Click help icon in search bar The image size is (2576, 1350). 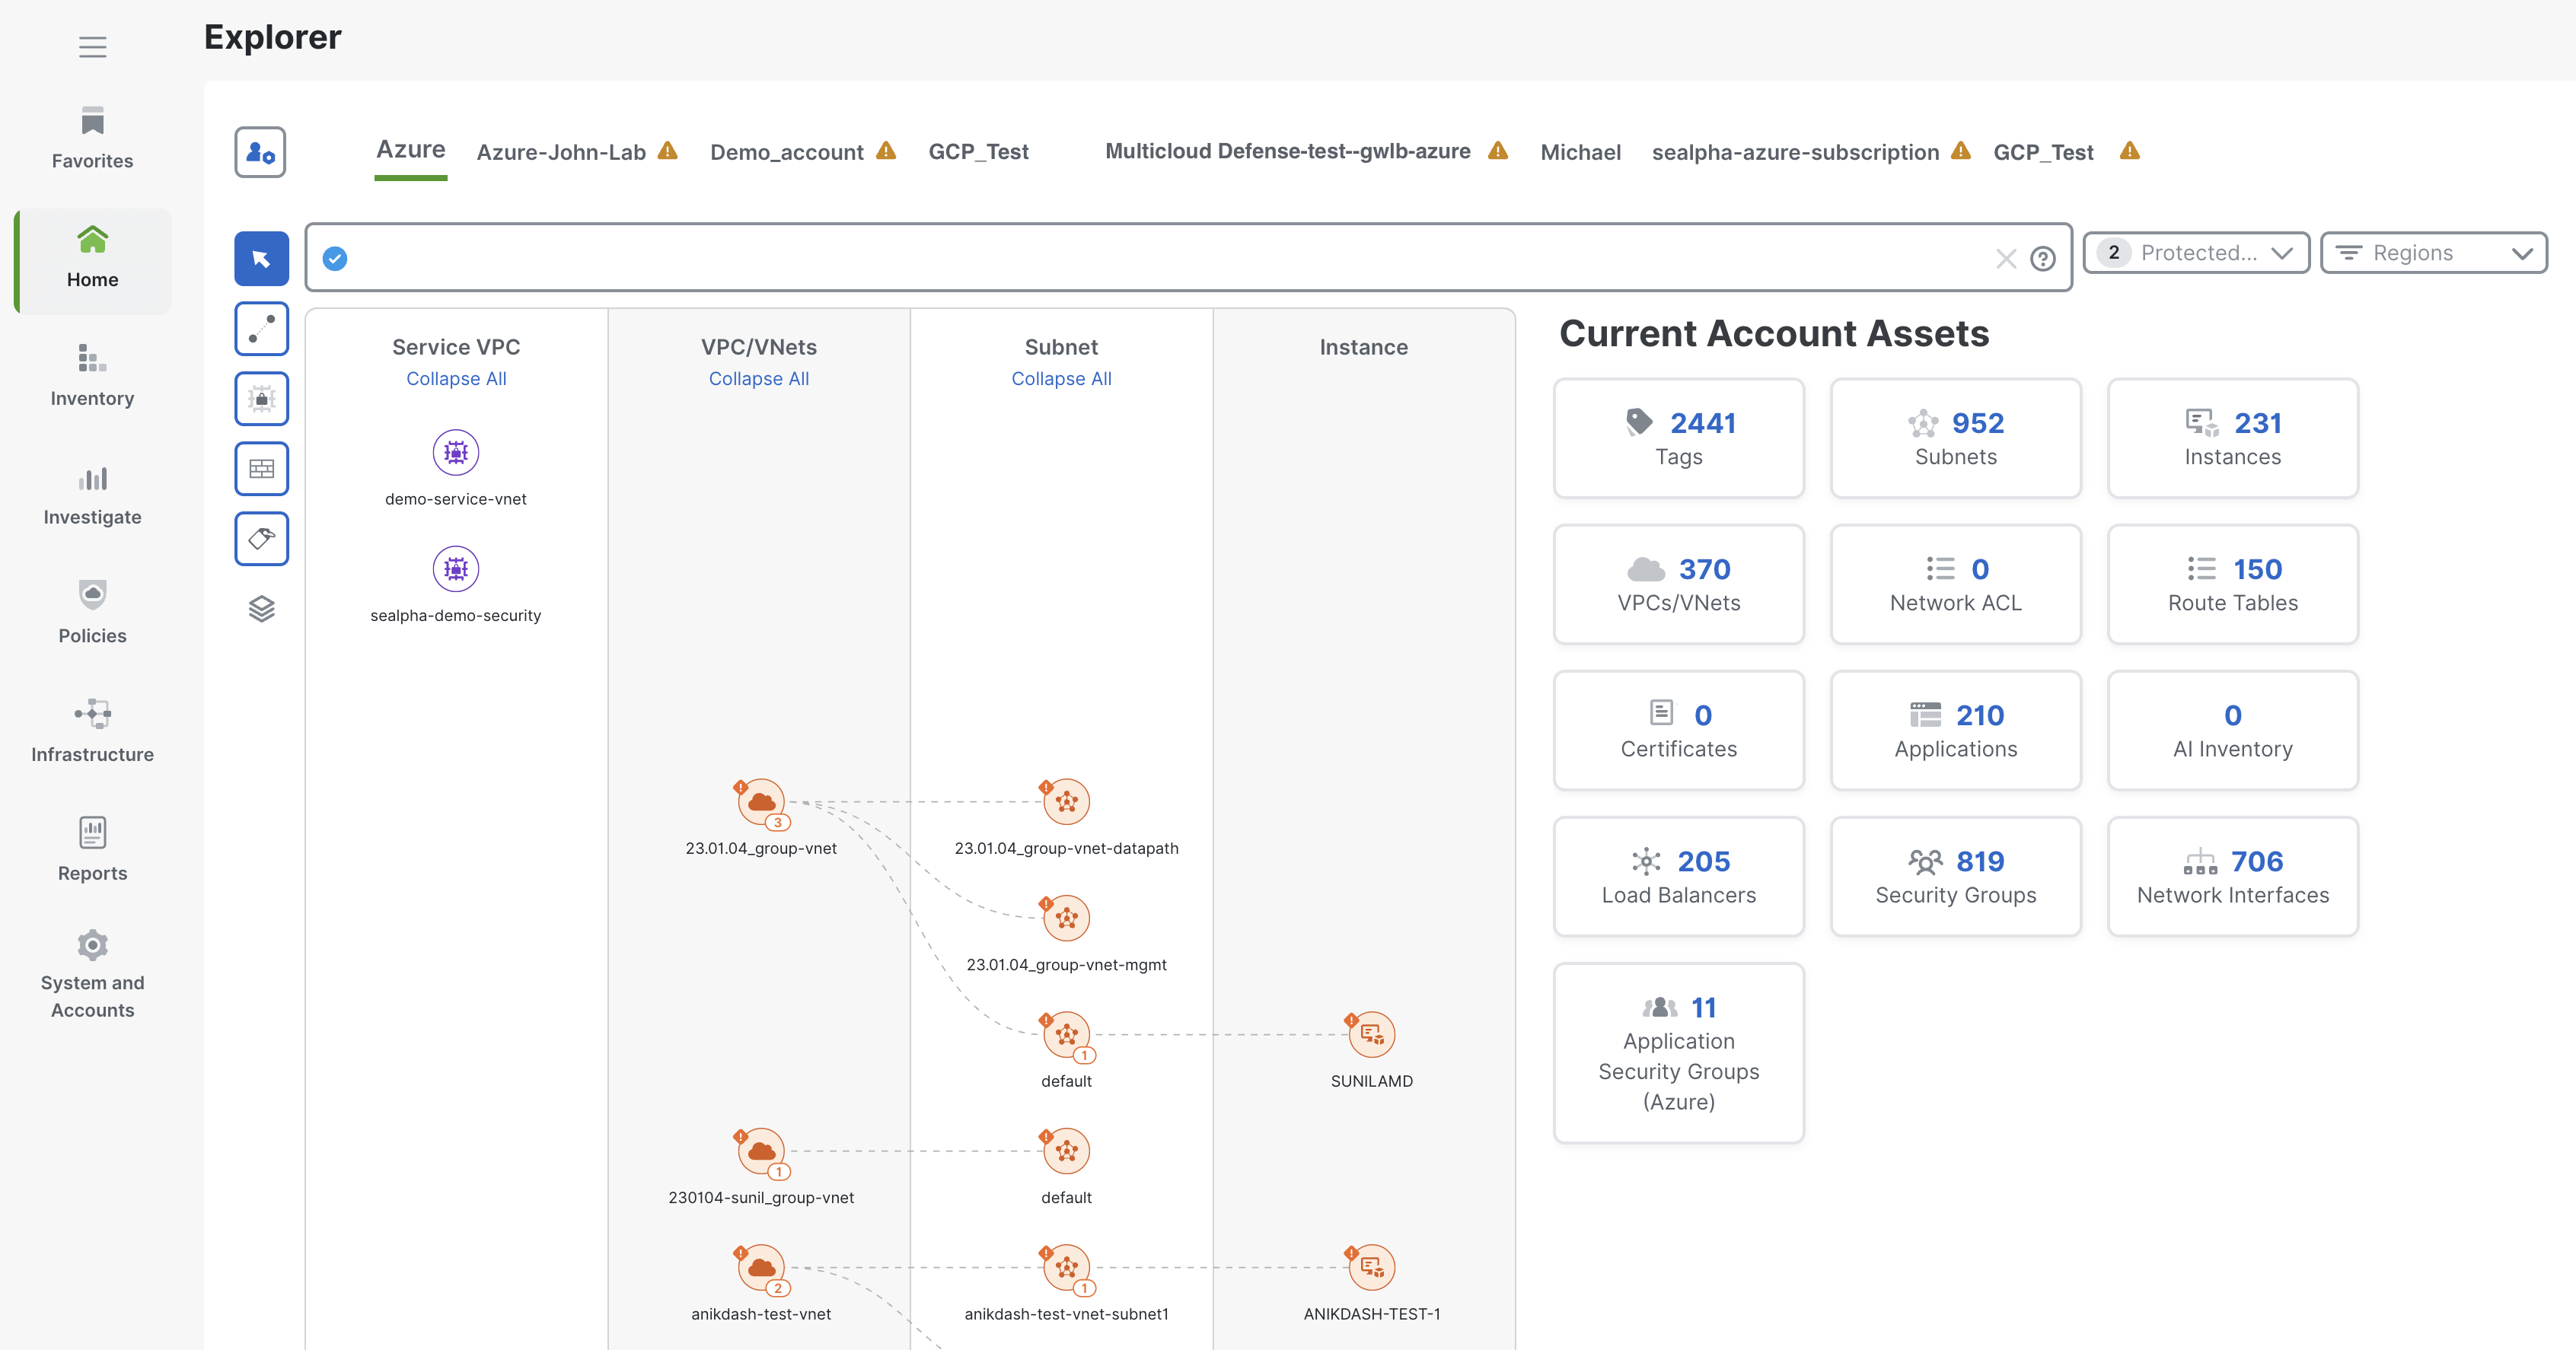2042,259
